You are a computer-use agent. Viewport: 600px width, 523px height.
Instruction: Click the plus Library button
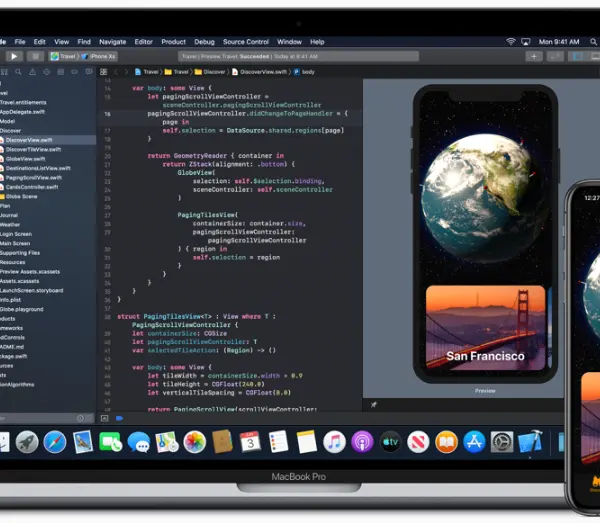pos(534,57)
